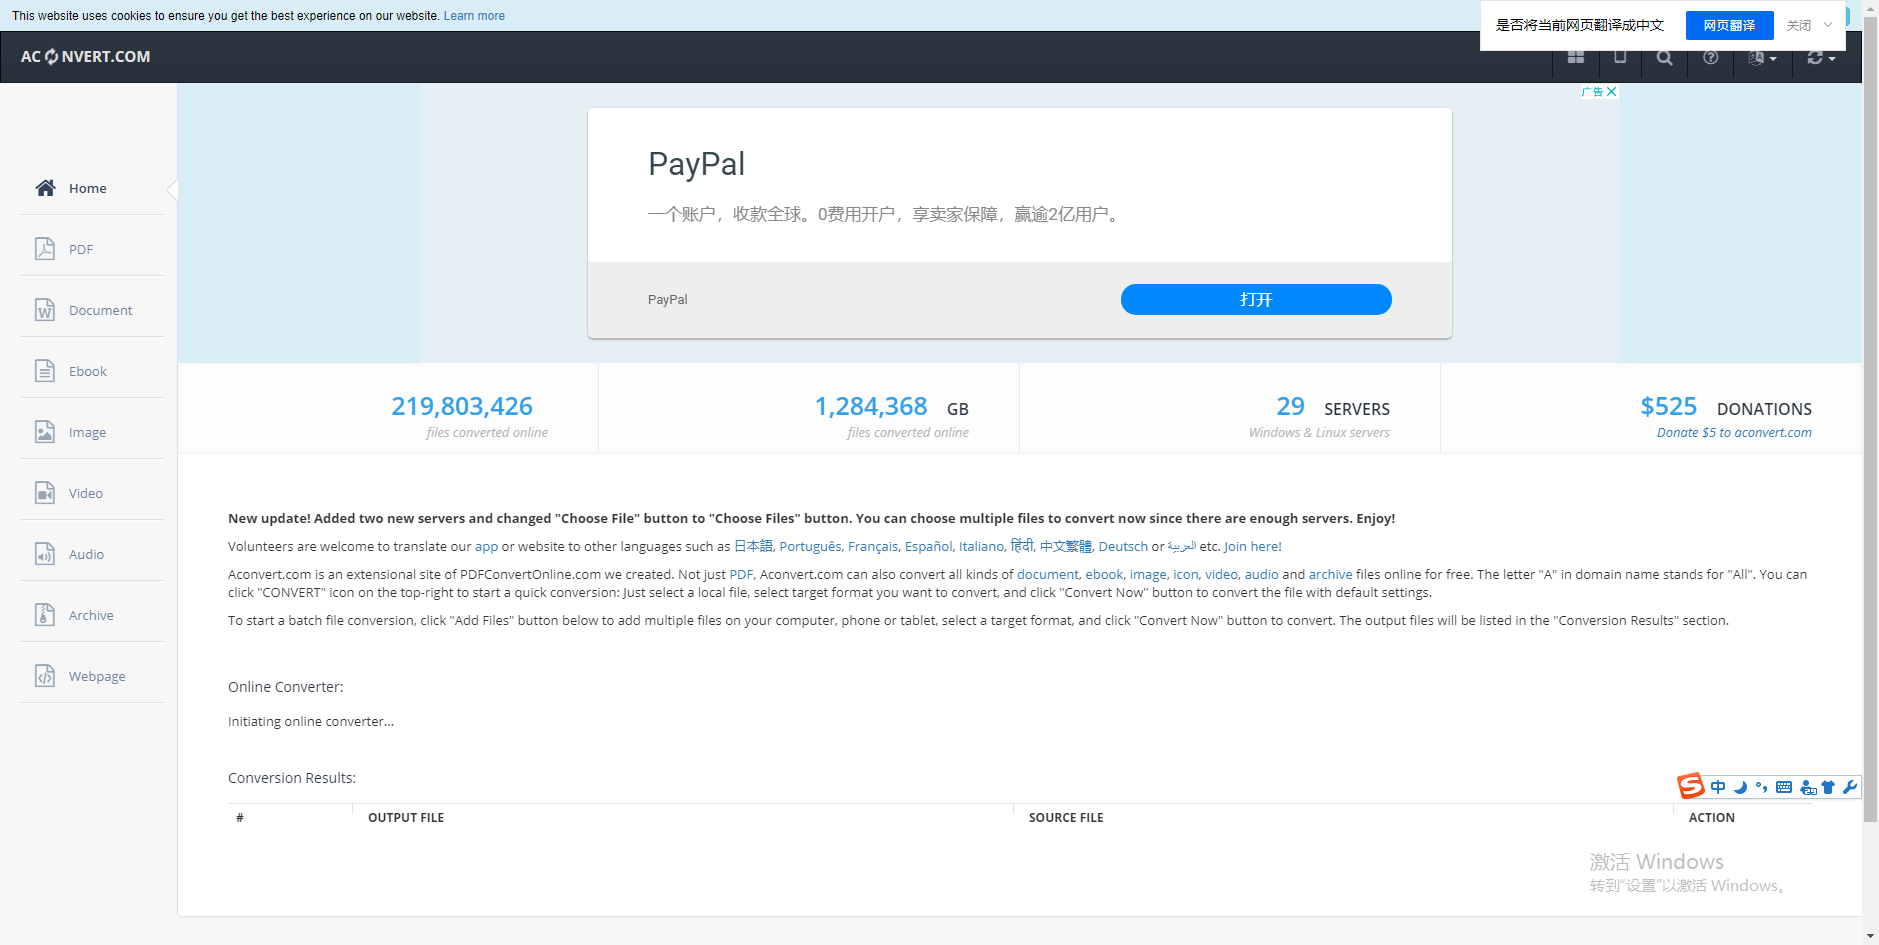Open the IME wrench toolbox icon
The height and width of the screenshot is (945, 1879).
(x=1850, y=787)
